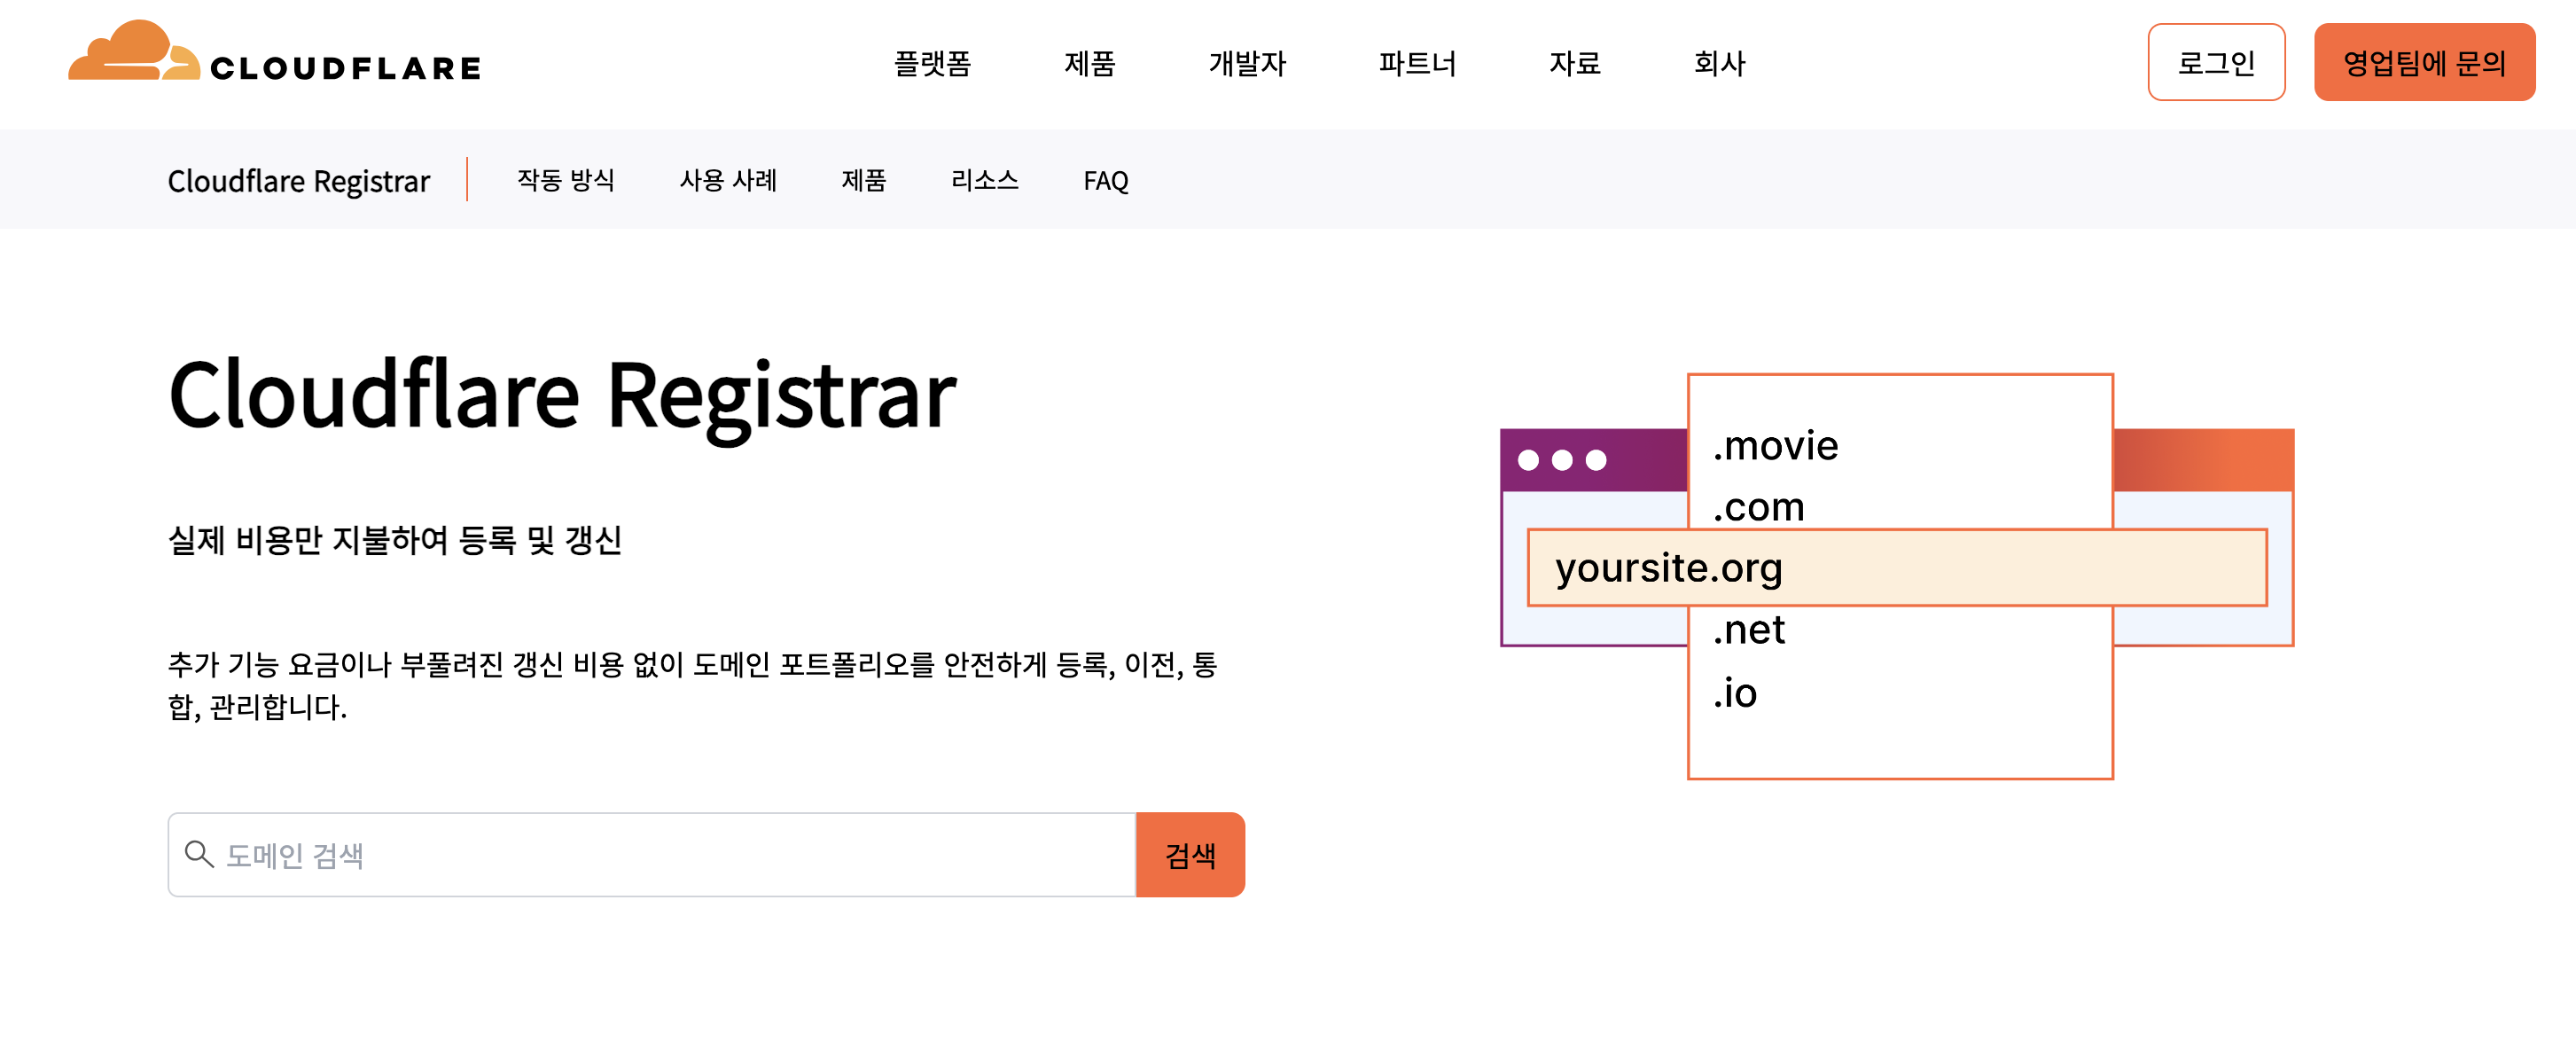Click the CLOUDFLARE wordmark text
The image size is (2576, 1041).
346,69
